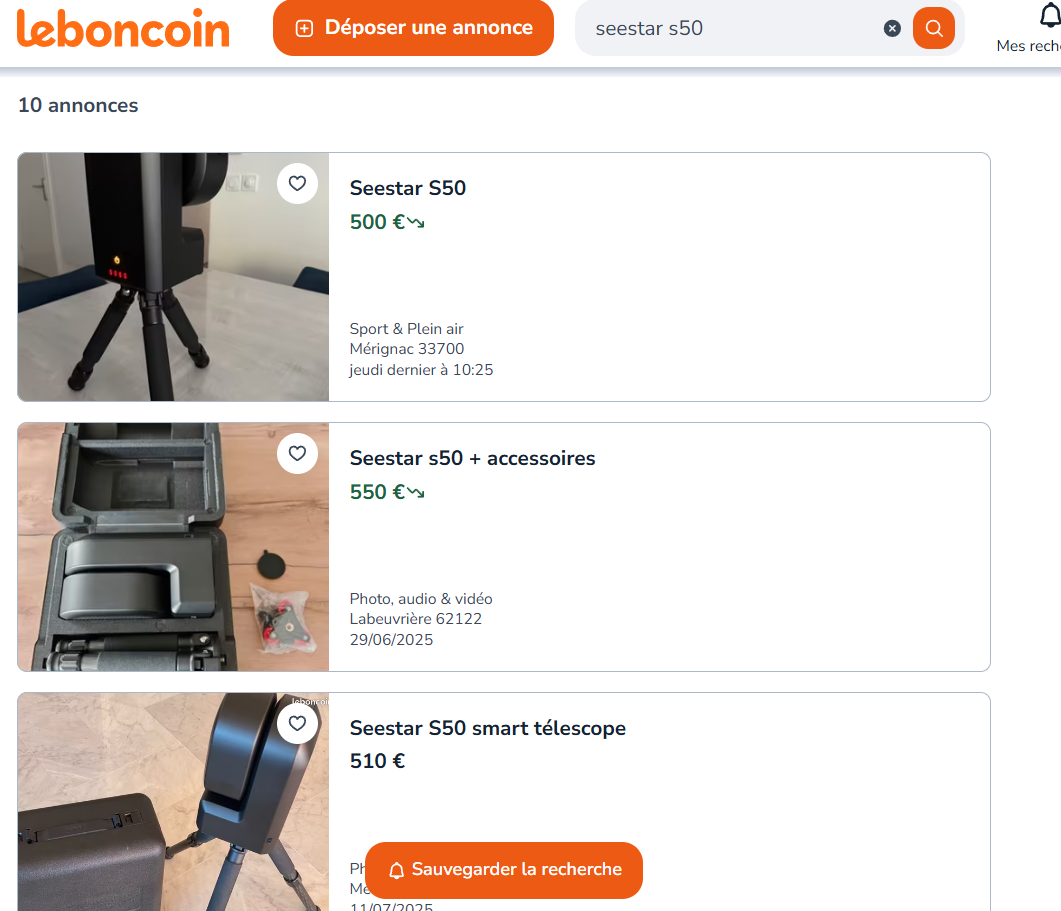Image resolution: width=1061 pixels, height=911 pixels.
Task: Open the carrying case thumbnail of second listing
Action: coord(150,560)
